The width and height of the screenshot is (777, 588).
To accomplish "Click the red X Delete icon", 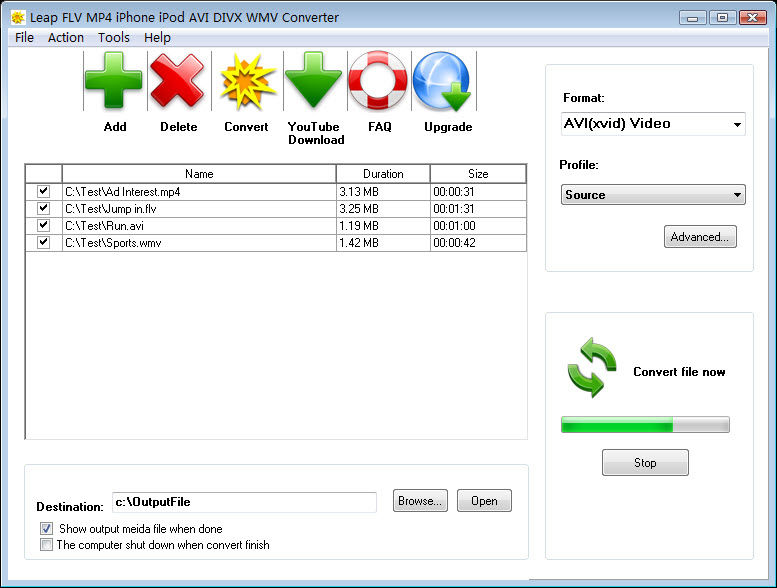I will tap(178, 82).
